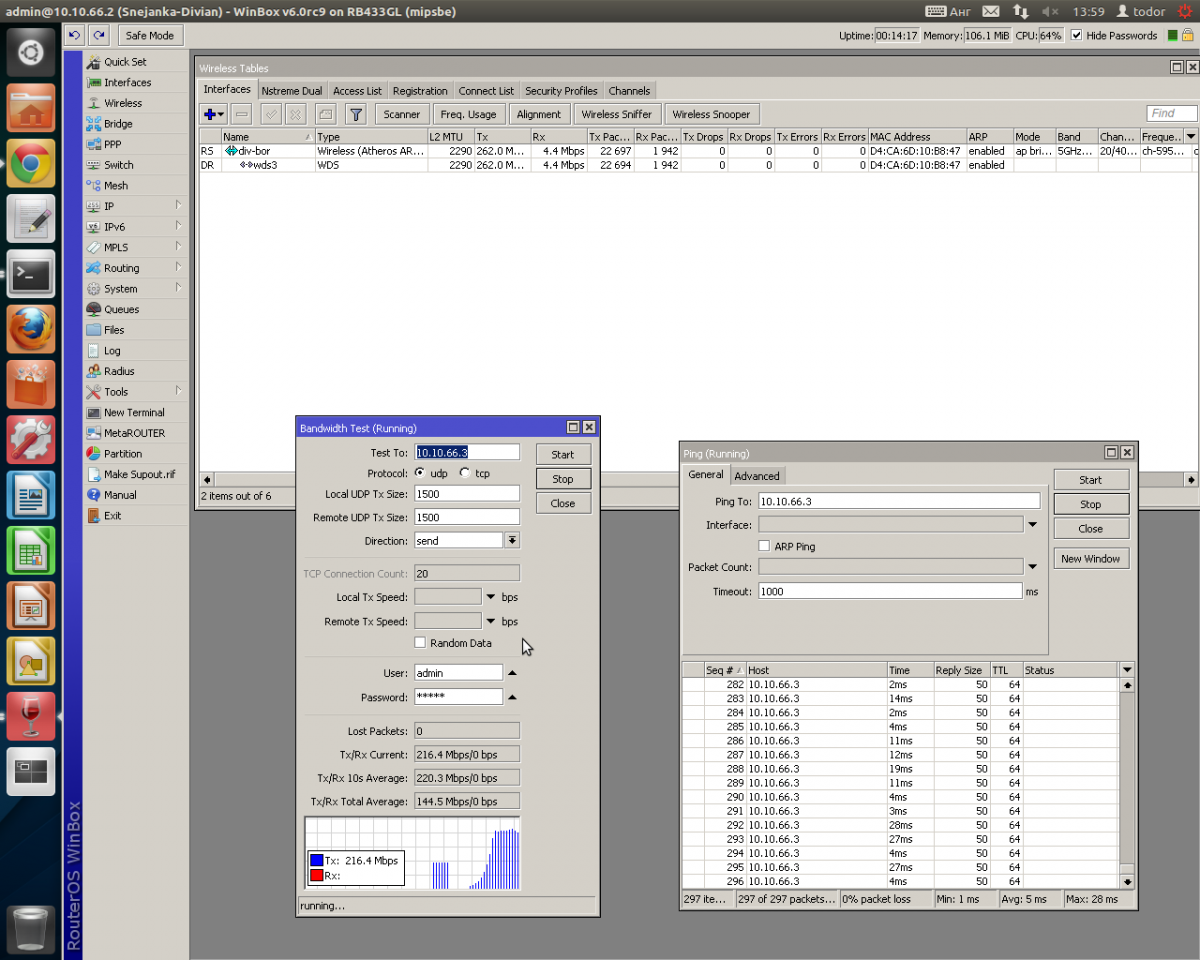This screenshot has width=1200, height=960.
Task: Click the blue plus Add interface icon
Action: (x=209, y=114)
